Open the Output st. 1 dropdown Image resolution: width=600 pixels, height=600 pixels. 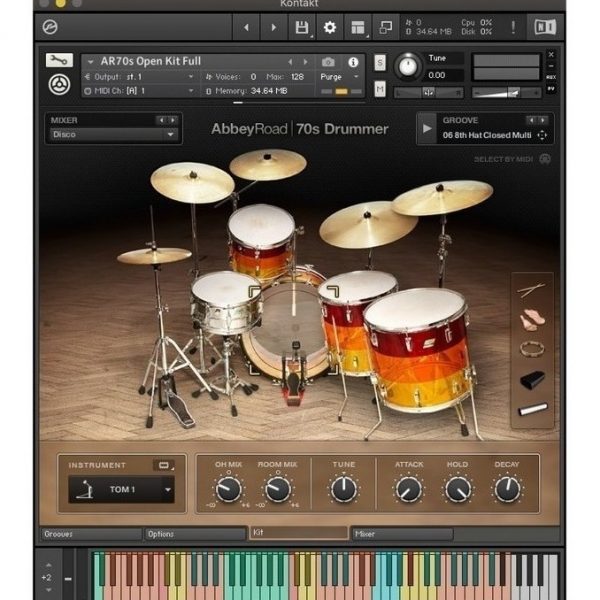[x=139, y=77]
